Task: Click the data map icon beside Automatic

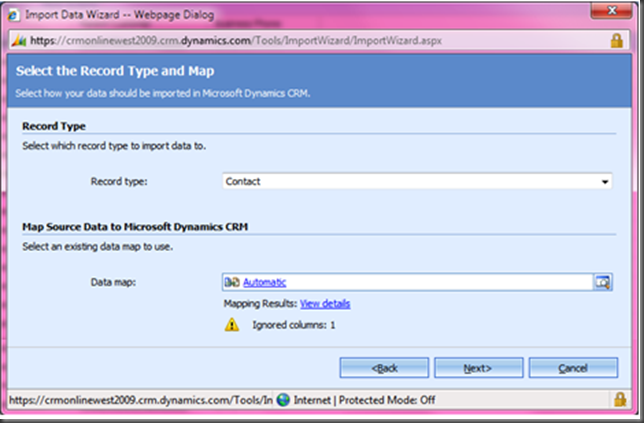Action: coord(232,283)
